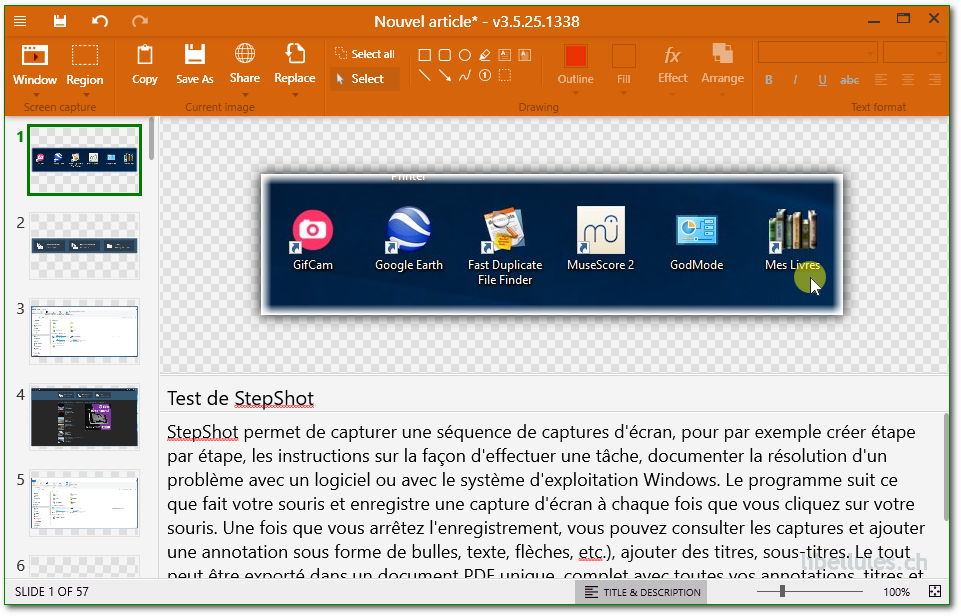
Task: Expand the Fill dropdown arrow
Action: [x=623, y=93]
